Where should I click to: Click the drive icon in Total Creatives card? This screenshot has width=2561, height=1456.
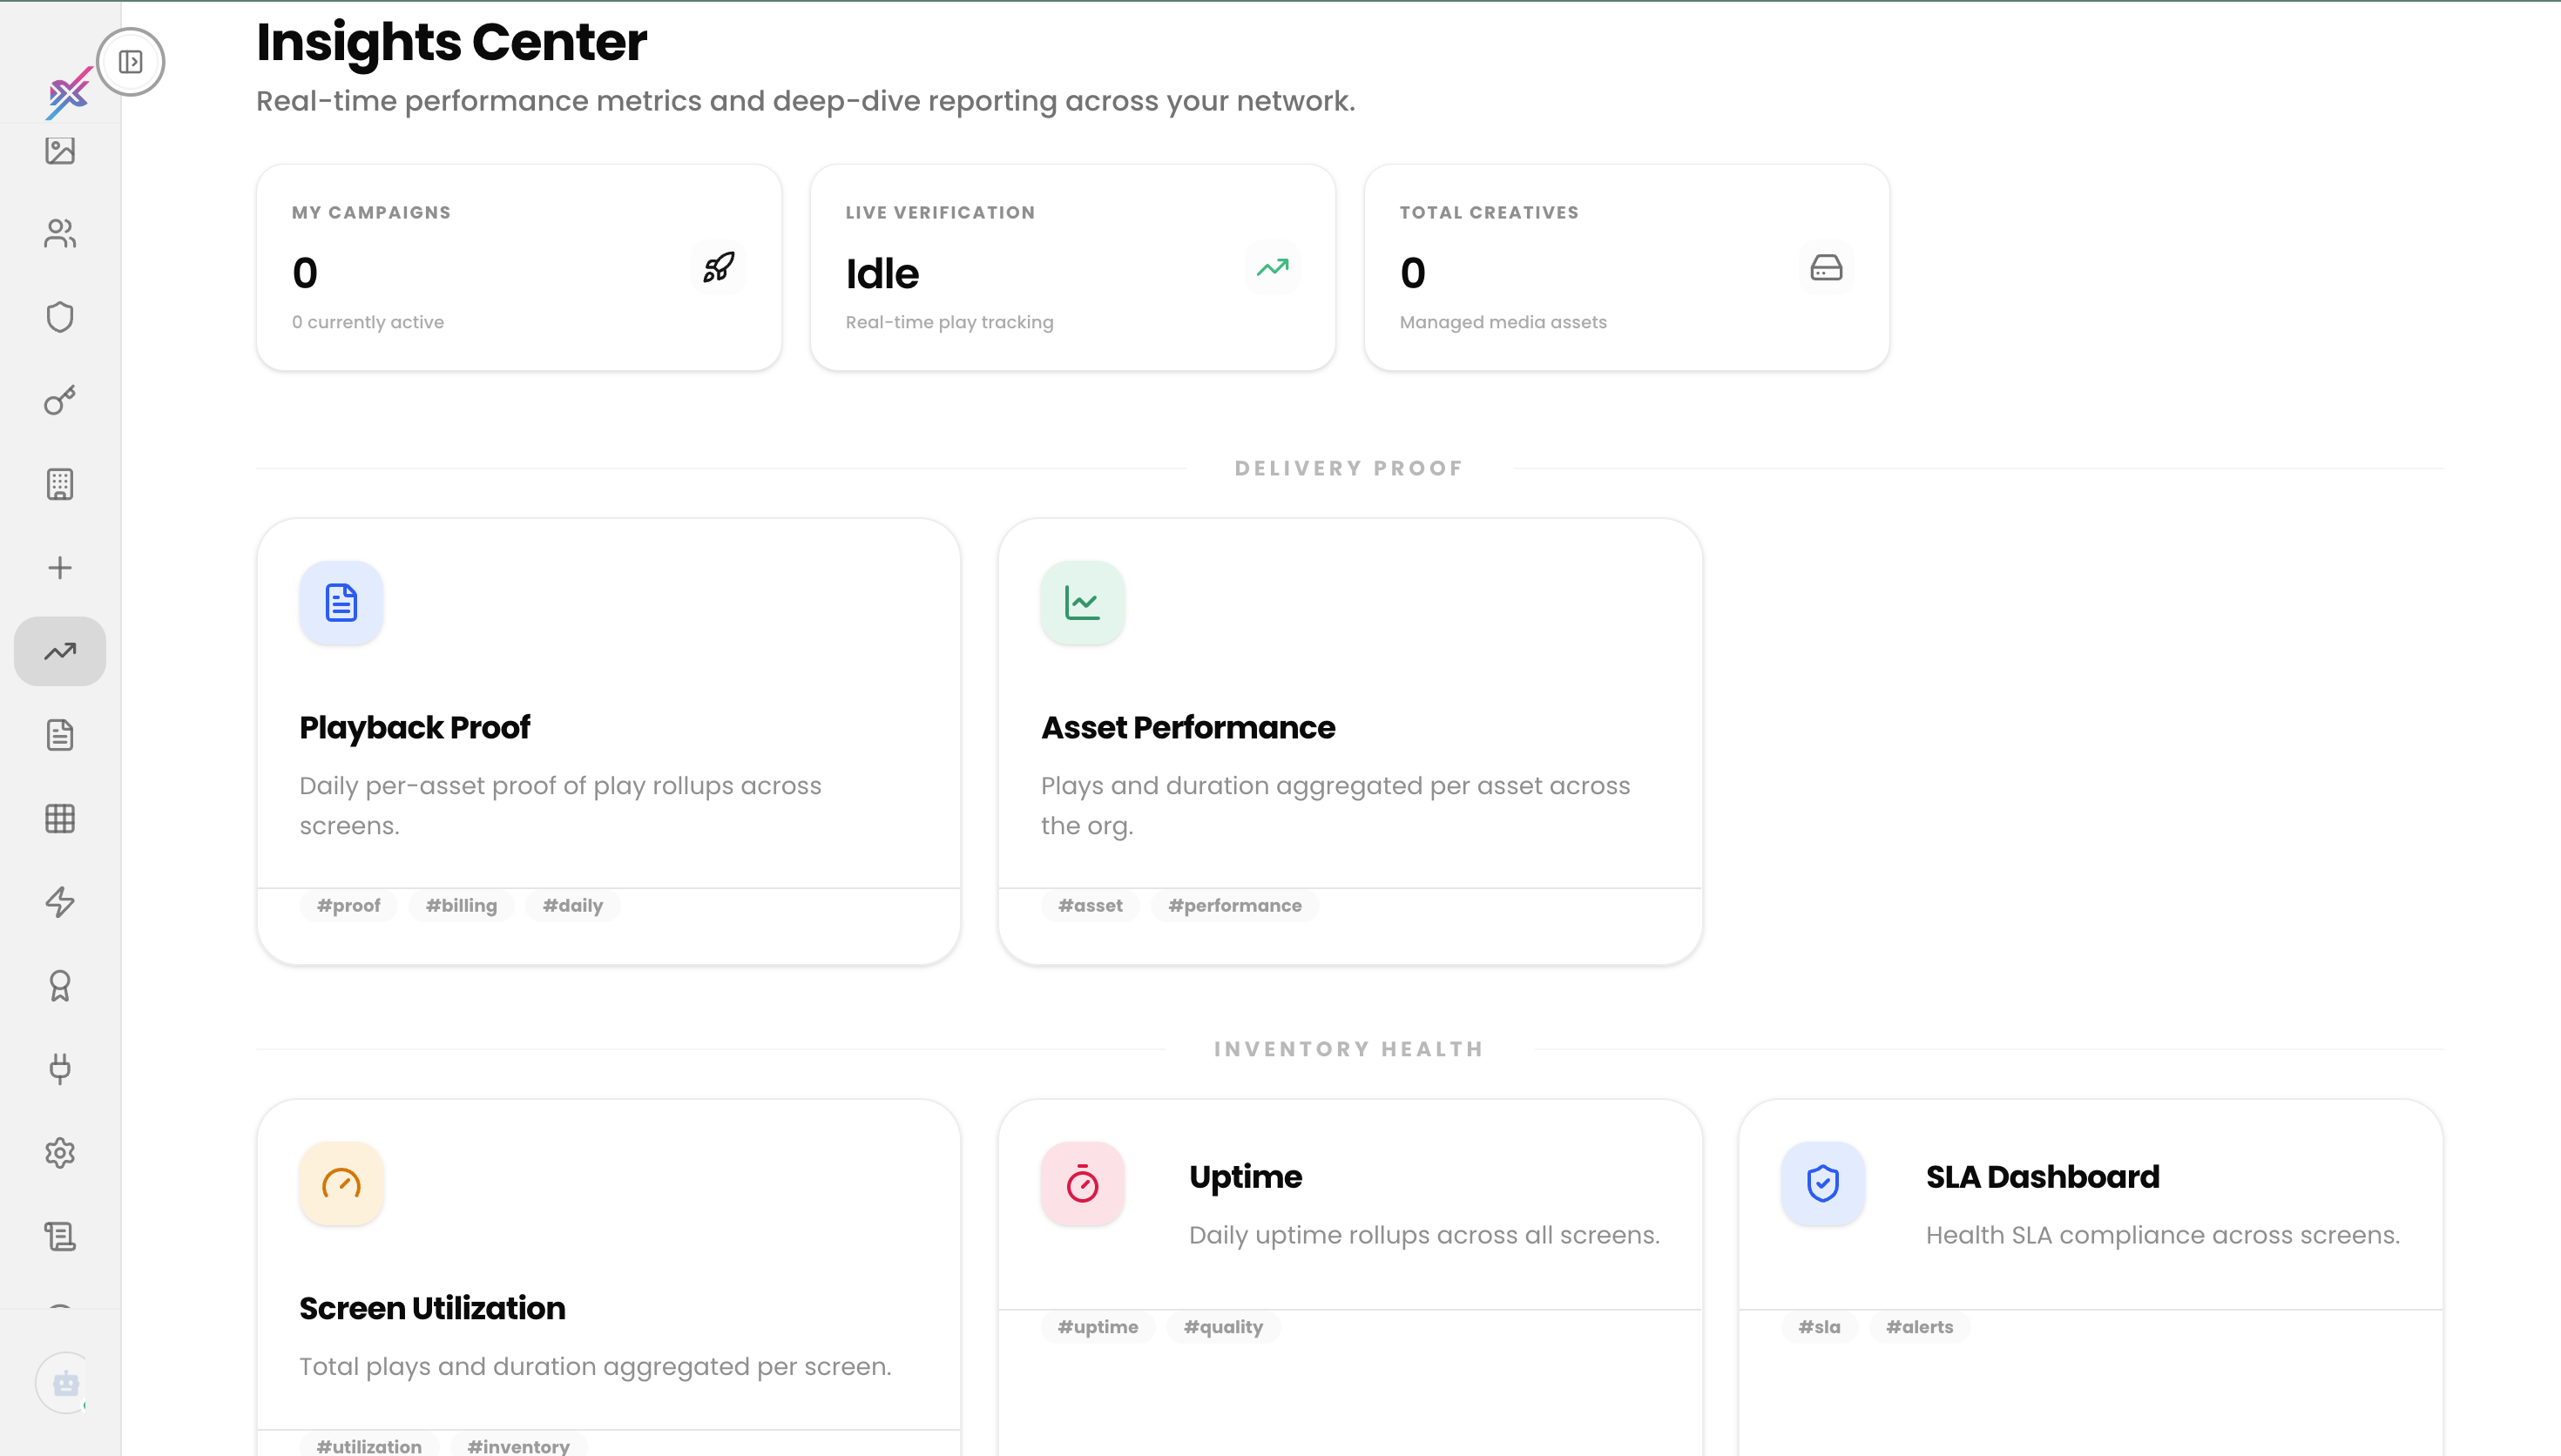[1826, 267]
